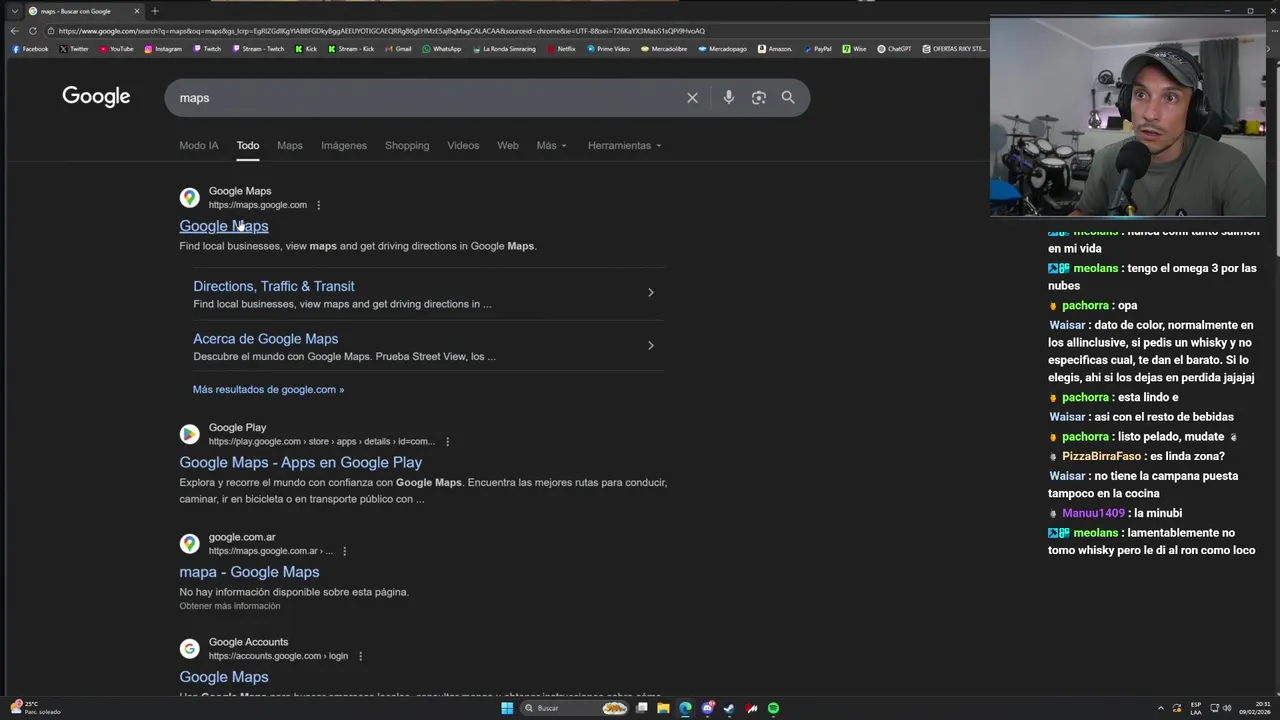Open three-dot menu next to maps.google.com.ar result

[344, 551]
